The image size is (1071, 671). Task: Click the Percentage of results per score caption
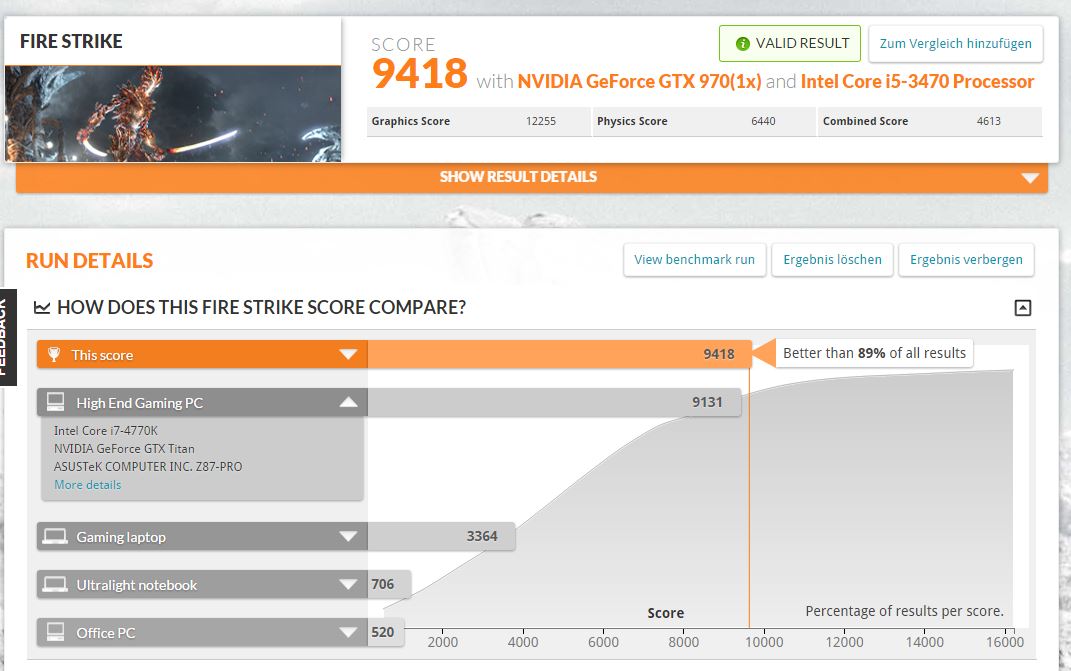pos(904,611)
